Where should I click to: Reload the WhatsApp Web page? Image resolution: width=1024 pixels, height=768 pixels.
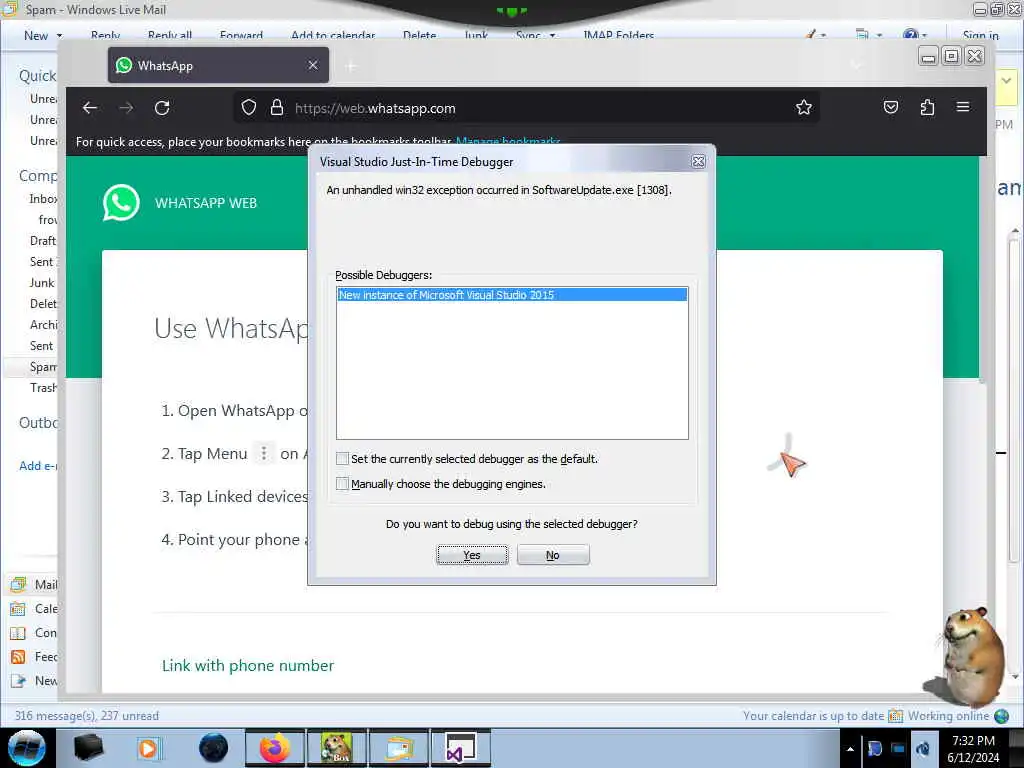tap(162, 108)
